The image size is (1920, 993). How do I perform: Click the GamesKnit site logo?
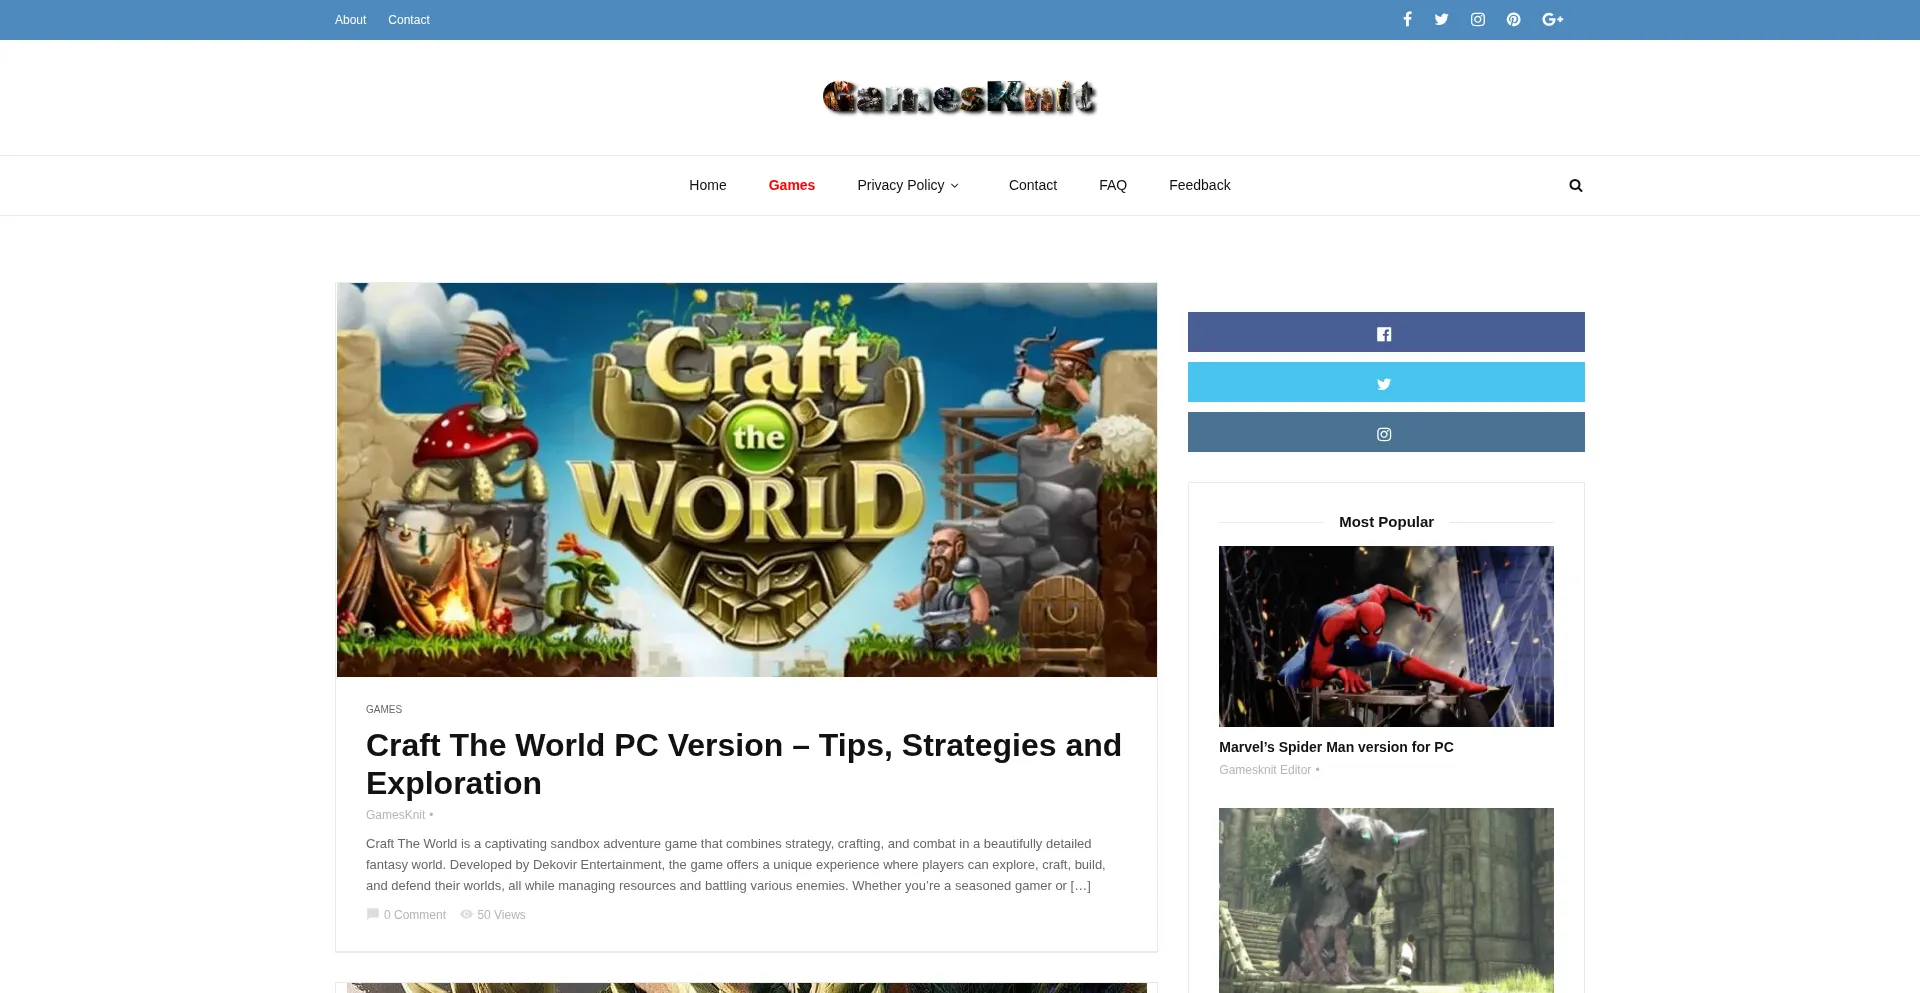[x=960, y=97]
